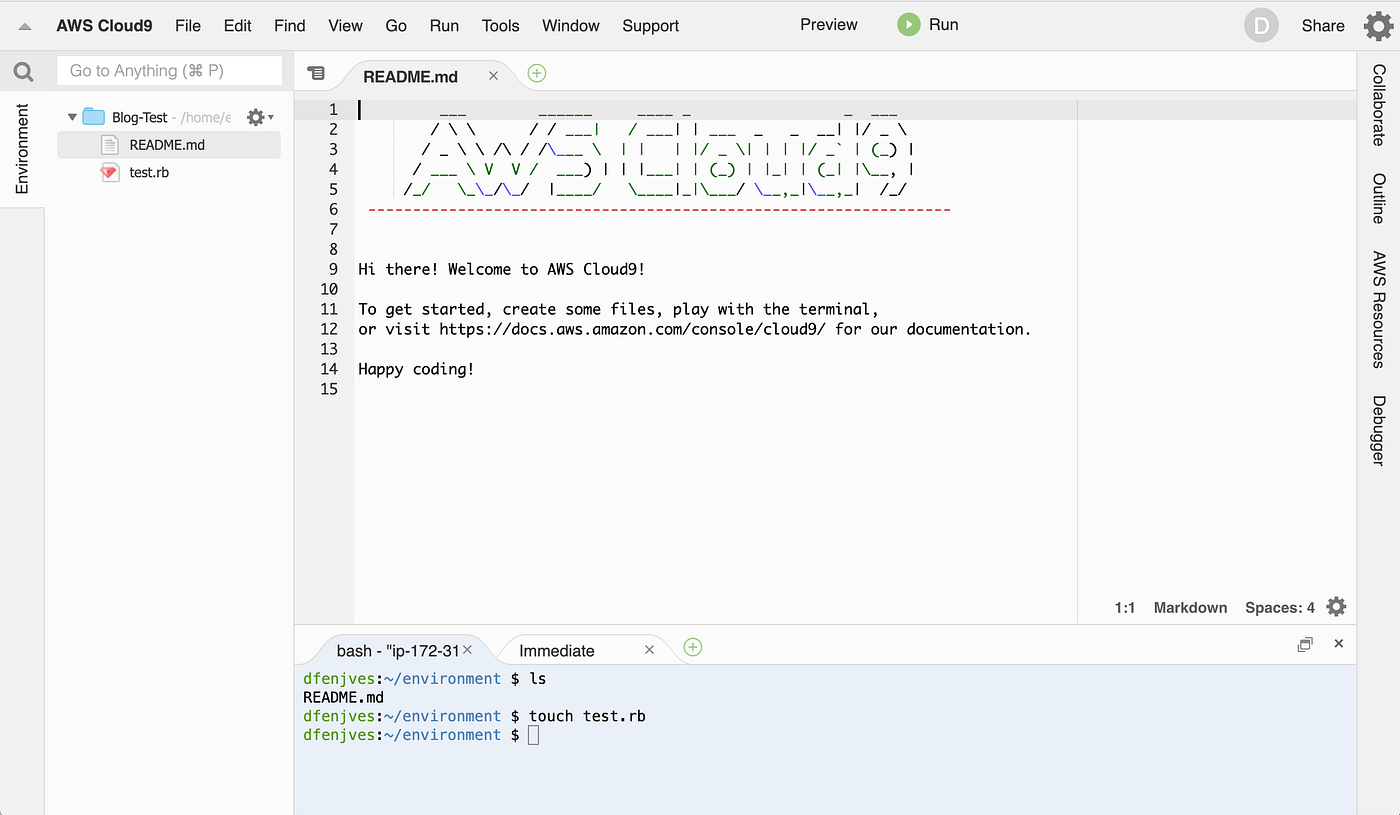Image resolution: width=1400 pixels, height=815 pixels.
Task: Click the README.md file icon in tree
Action: click(x=110, y=145)
